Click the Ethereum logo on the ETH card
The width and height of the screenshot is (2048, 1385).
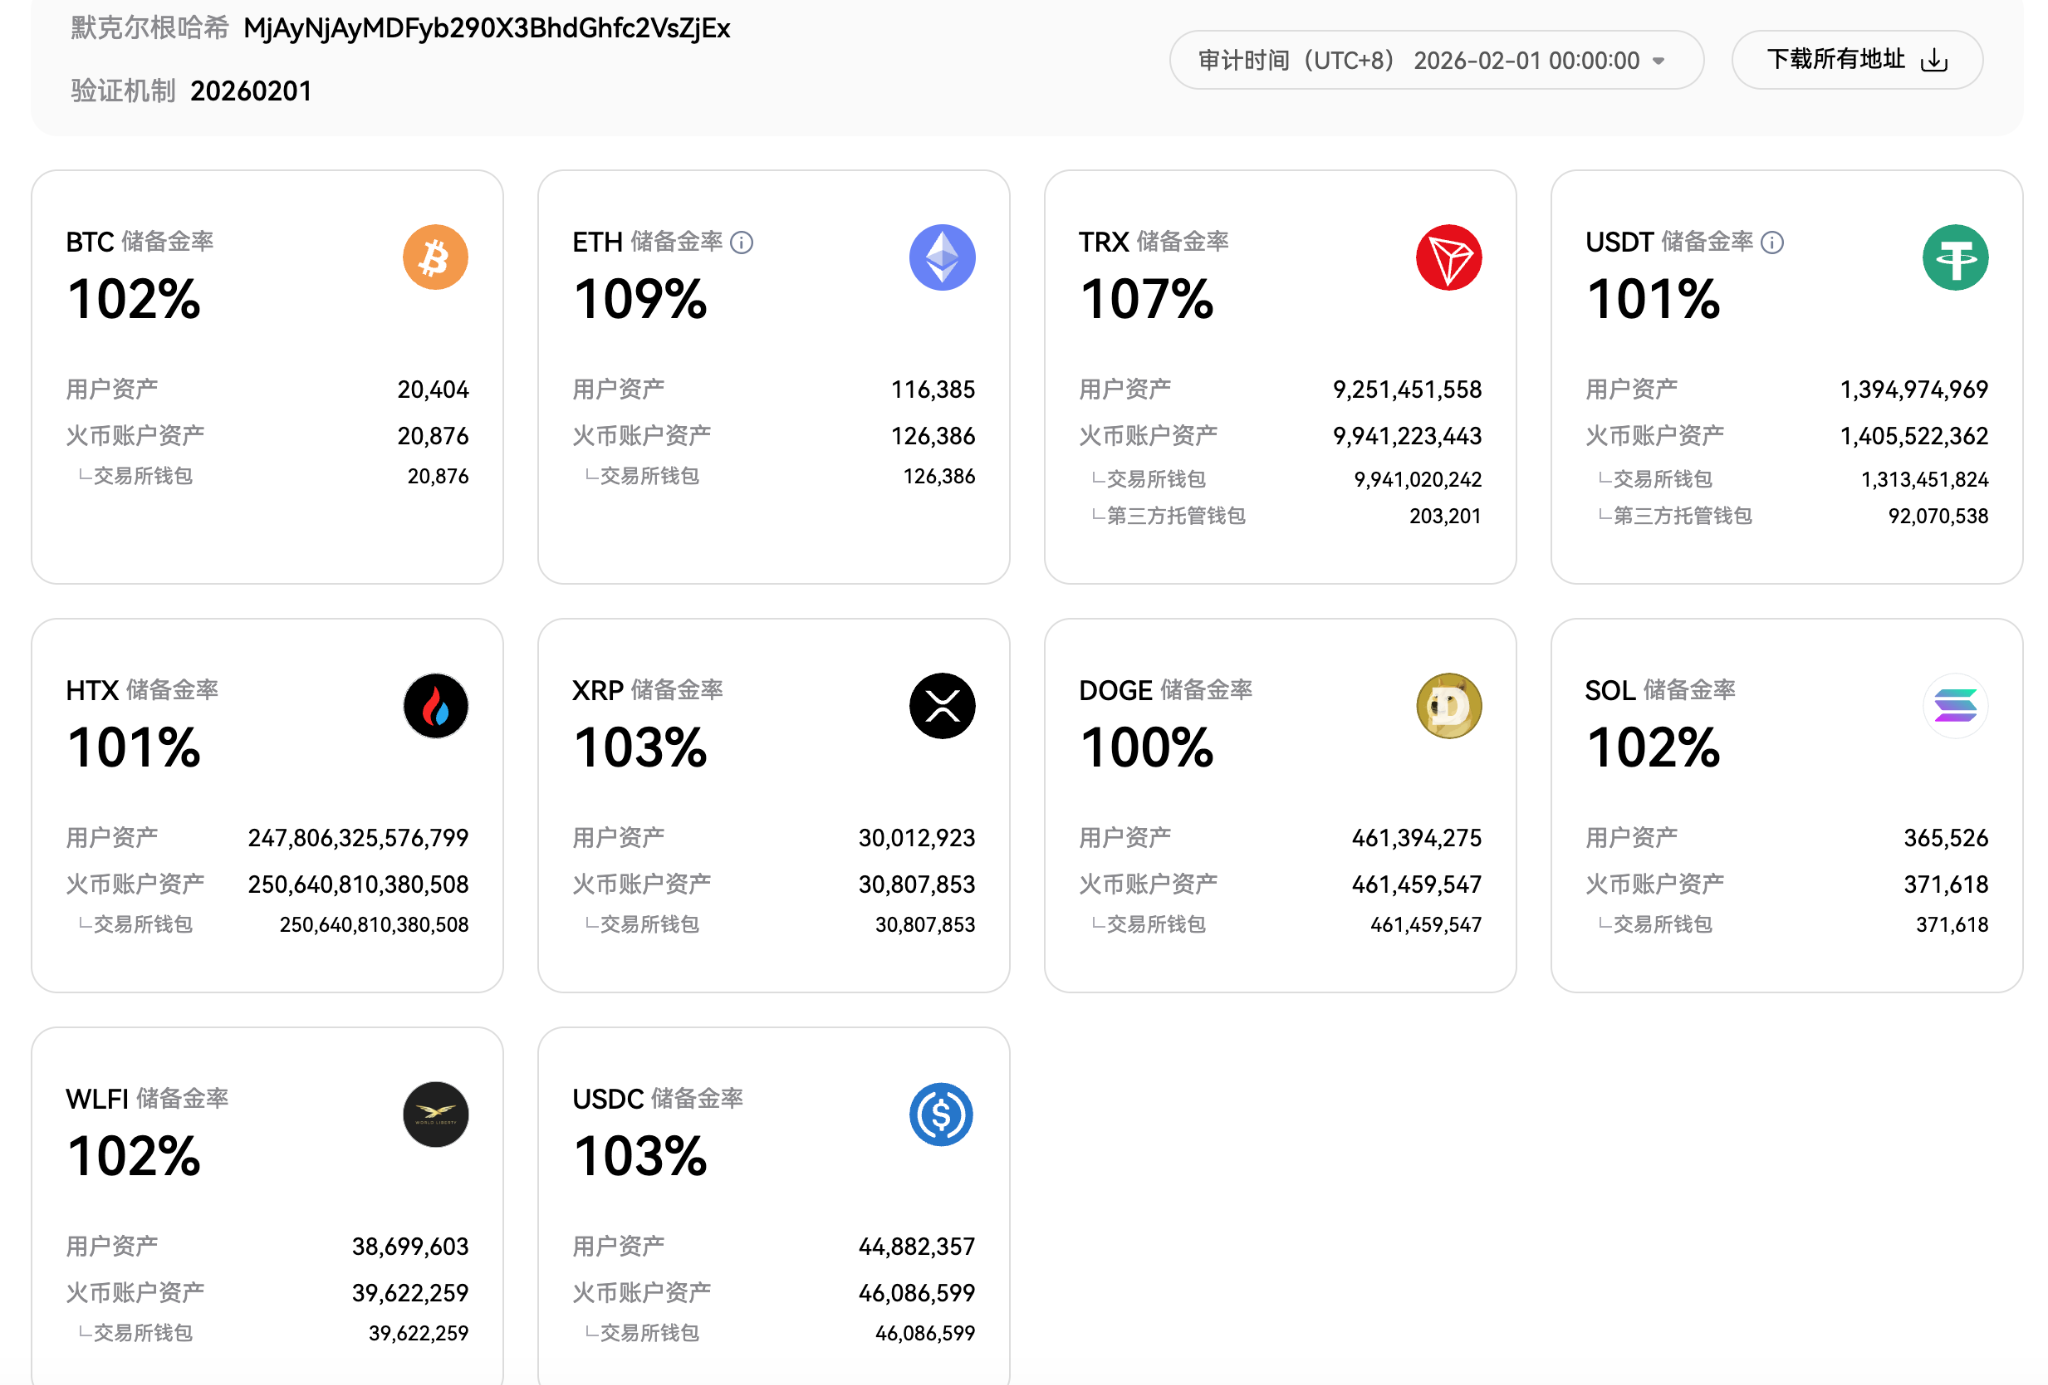click(x=942, y=257)
